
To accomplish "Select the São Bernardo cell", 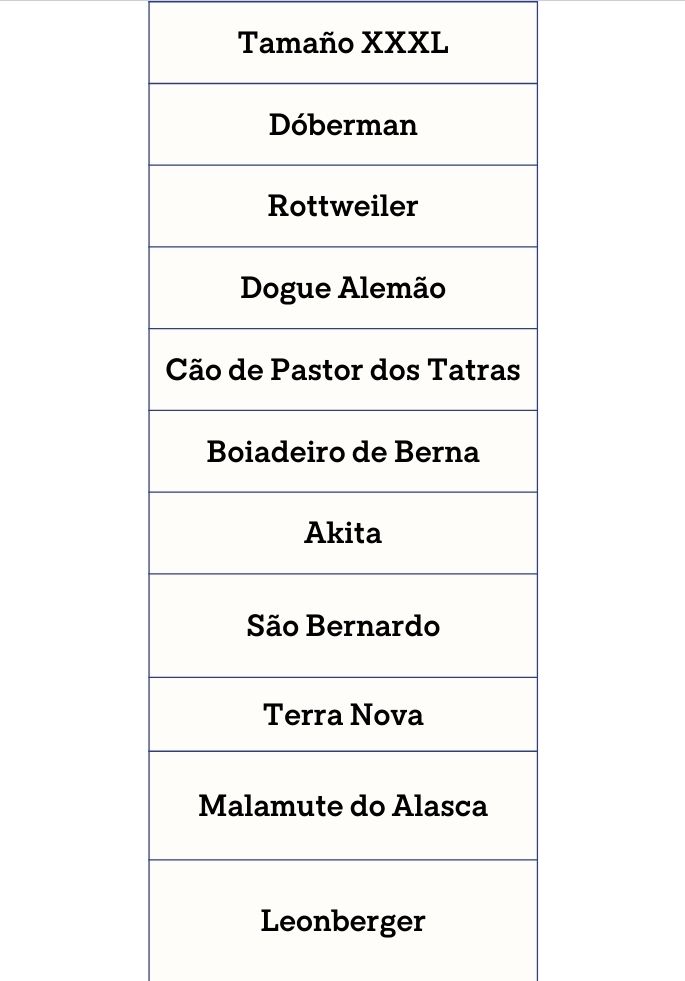I will (x=343, y=626).
